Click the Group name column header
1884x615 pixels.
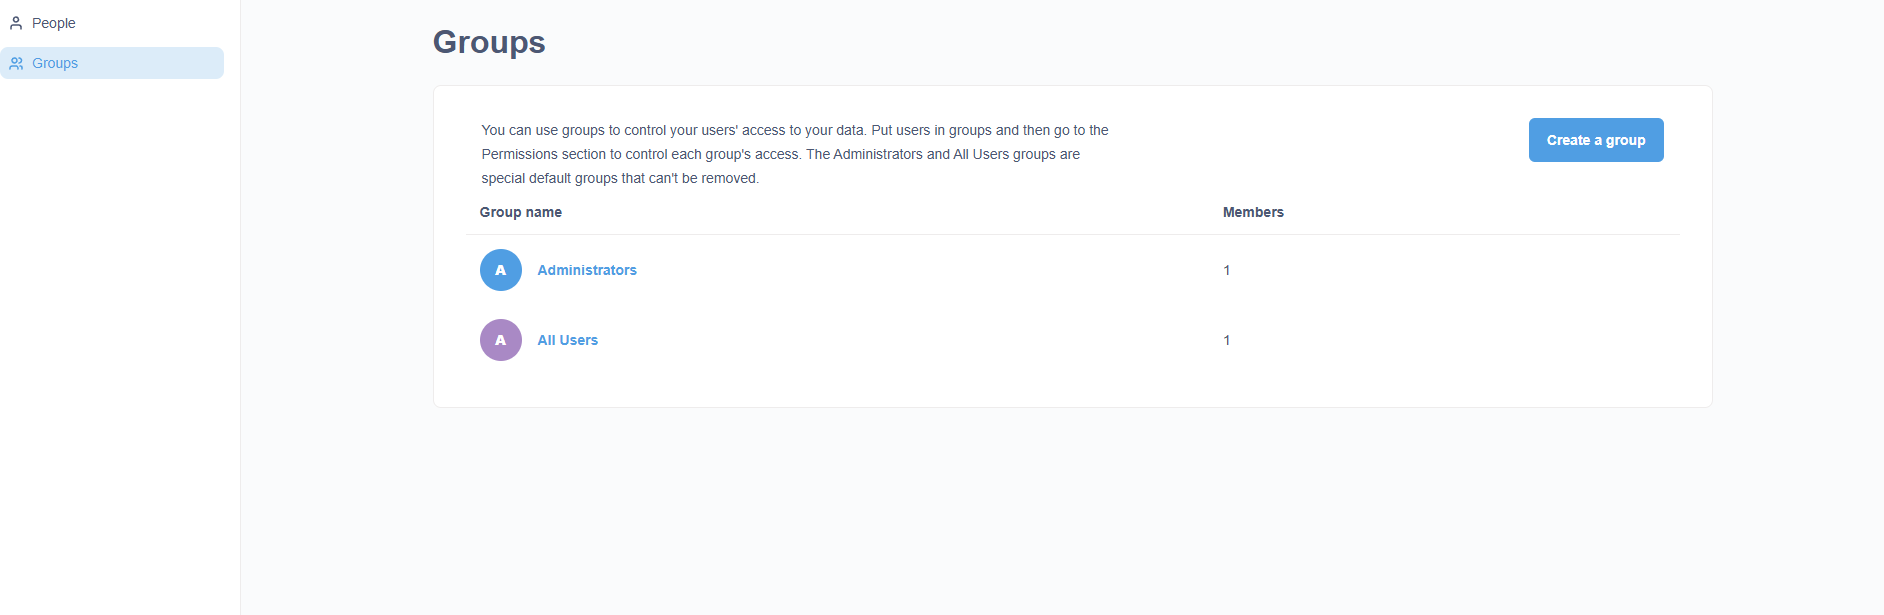[520, 212]
